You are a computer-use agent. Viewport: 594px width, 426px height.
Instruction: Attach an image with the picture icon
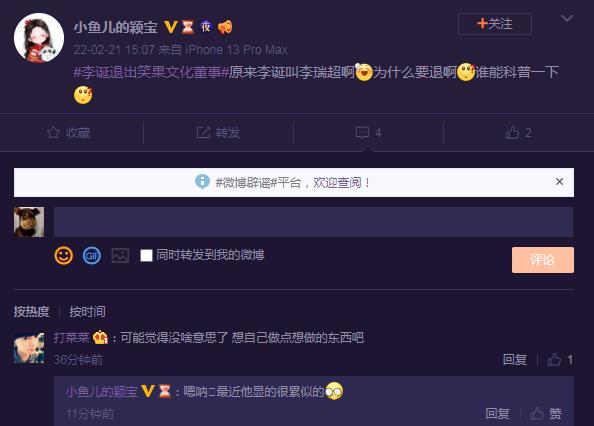click(120, 256)
